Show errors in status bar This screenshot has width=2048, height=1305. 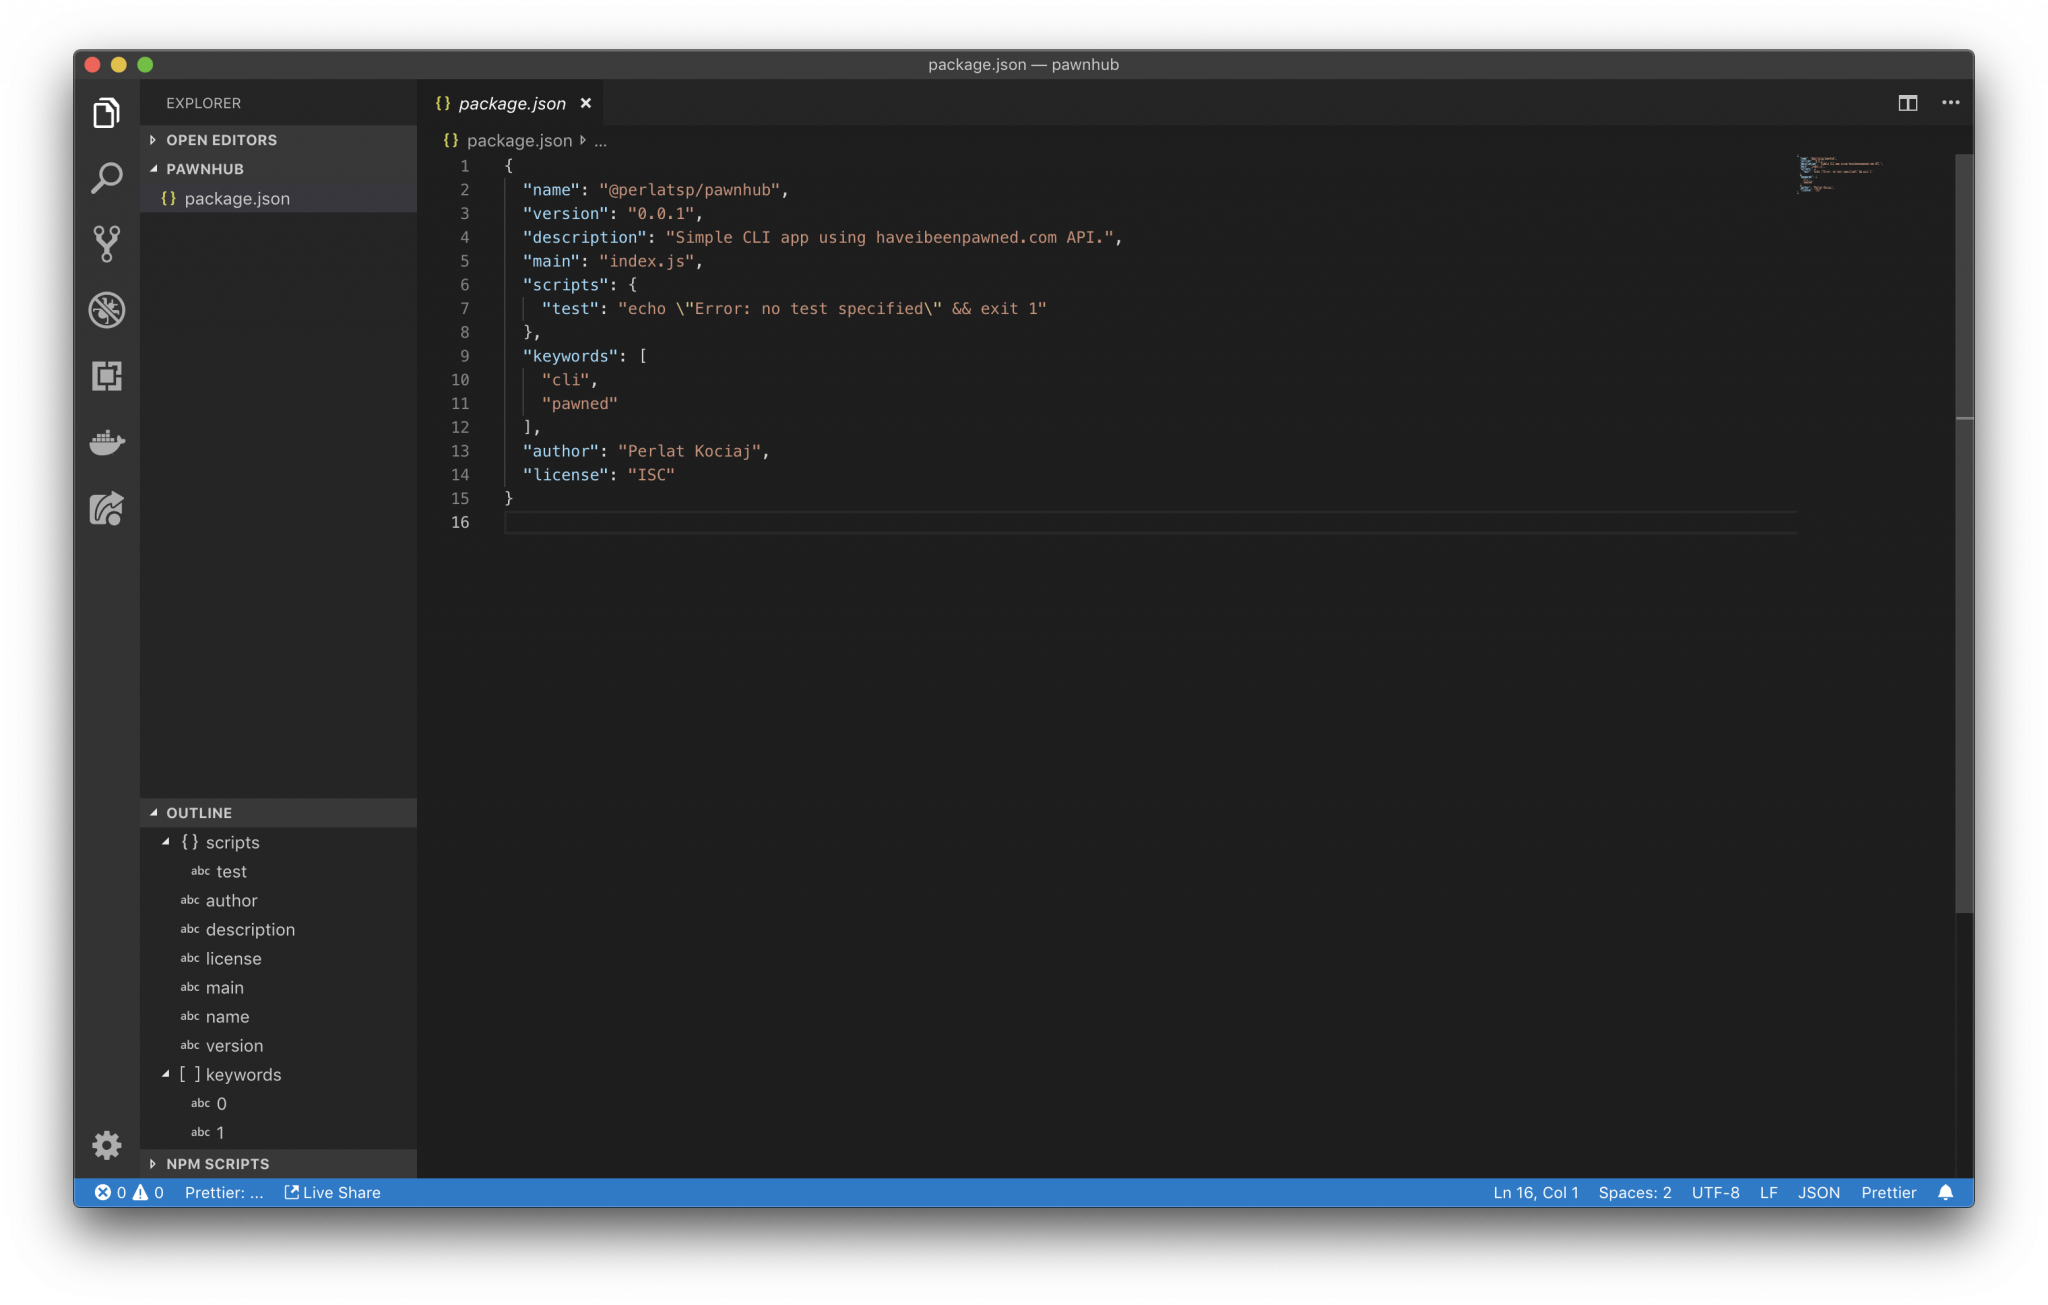pos(110,1192)
